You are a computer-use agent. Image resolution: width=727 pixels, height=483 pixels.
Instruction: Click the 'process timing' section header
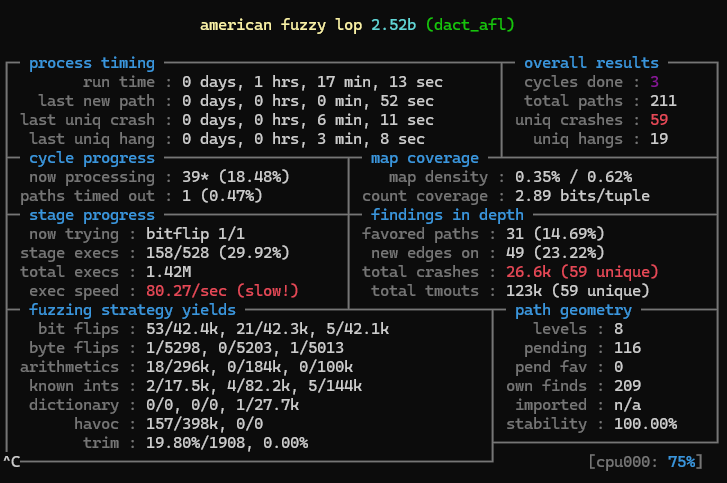[x=92, y=63]
